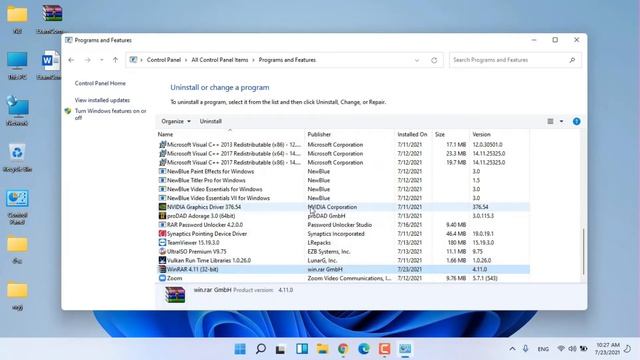Select the TeamViewer 15.19.3.0 icon
The height and width of the screenshot is (360, 640).
162,242
